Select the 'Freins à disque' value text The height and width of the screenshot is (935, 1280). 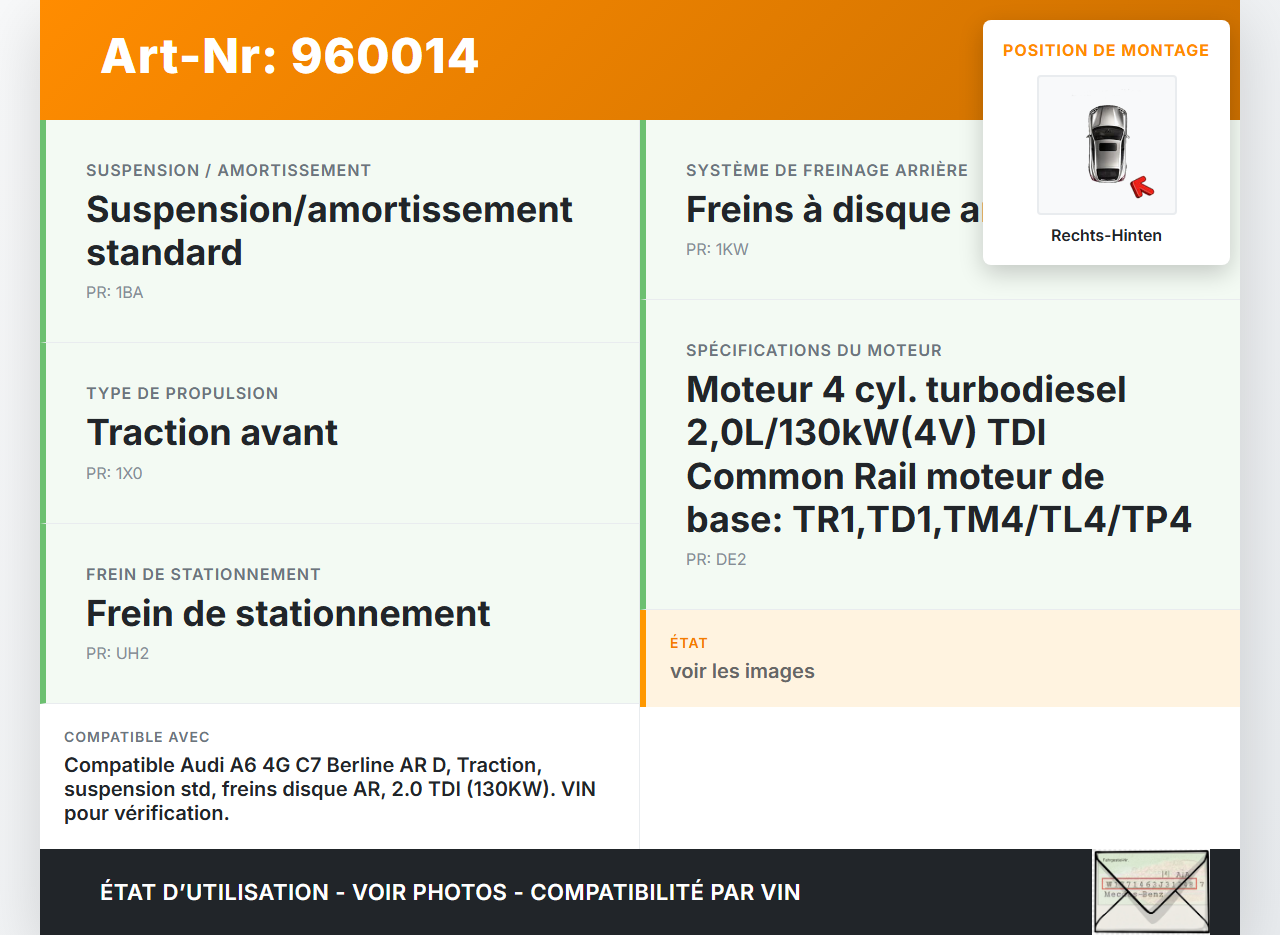[x=834, y=210]
